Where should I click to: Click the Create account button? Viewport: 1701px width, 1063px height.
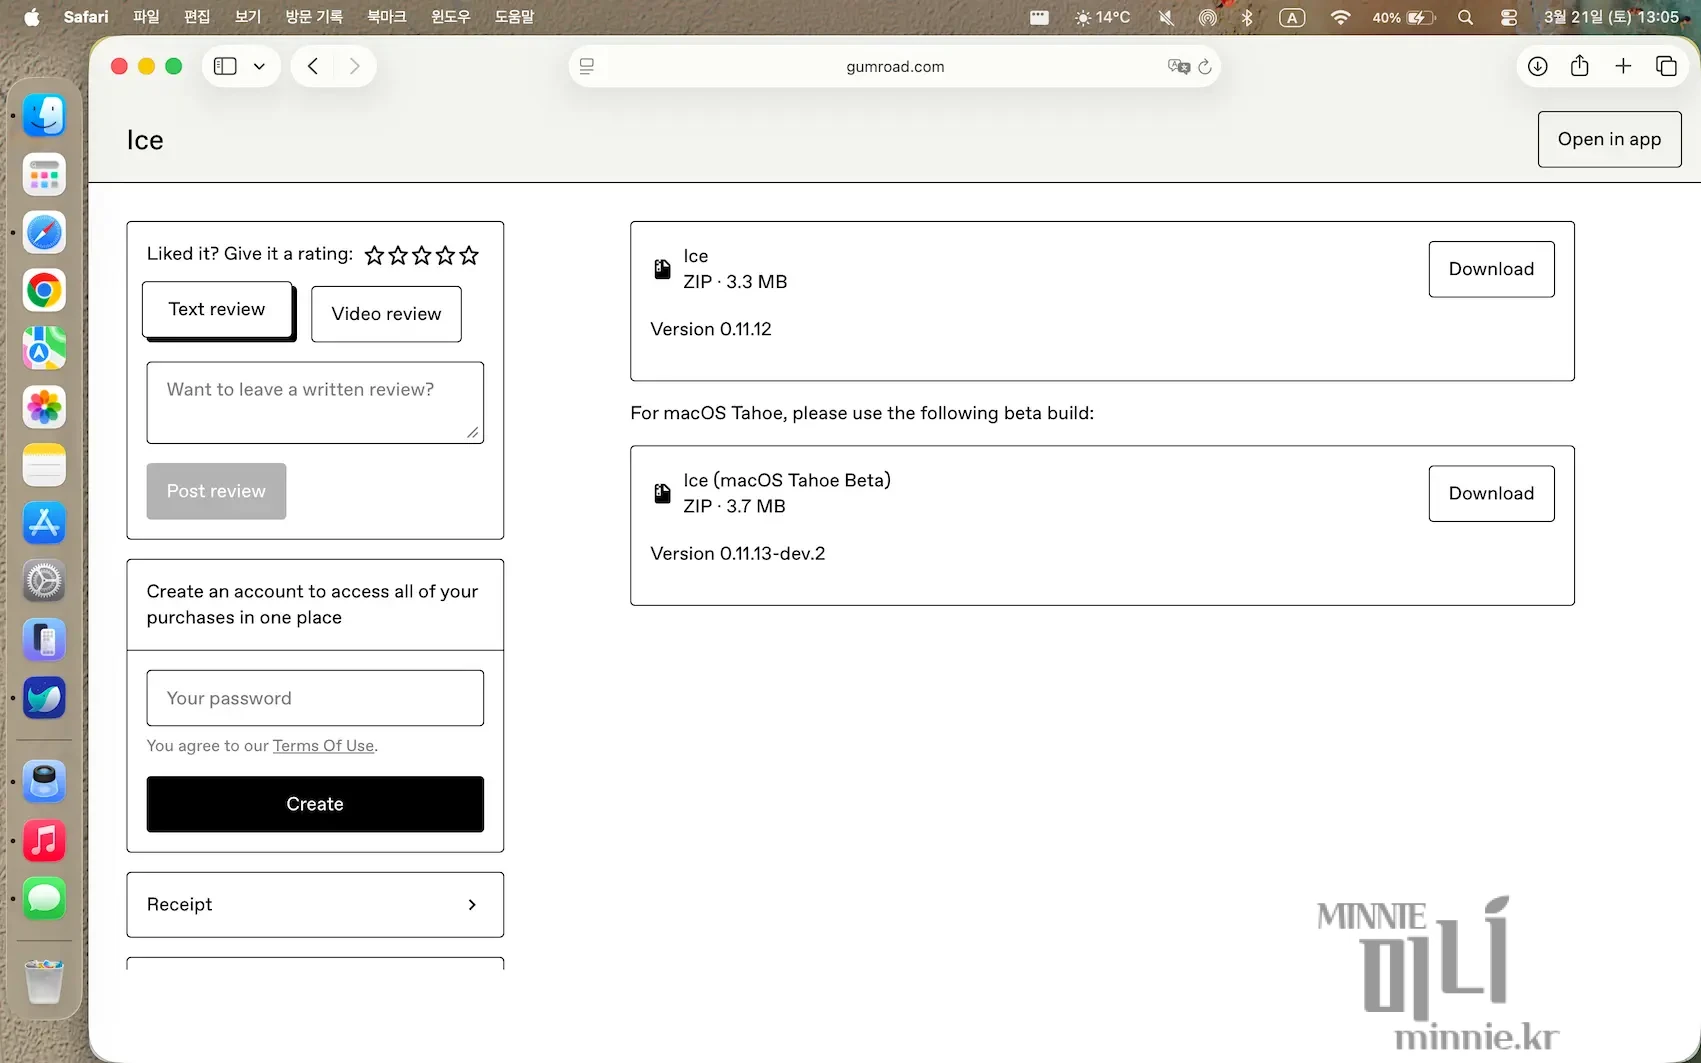pyautogui.click(x=315, y=804)
